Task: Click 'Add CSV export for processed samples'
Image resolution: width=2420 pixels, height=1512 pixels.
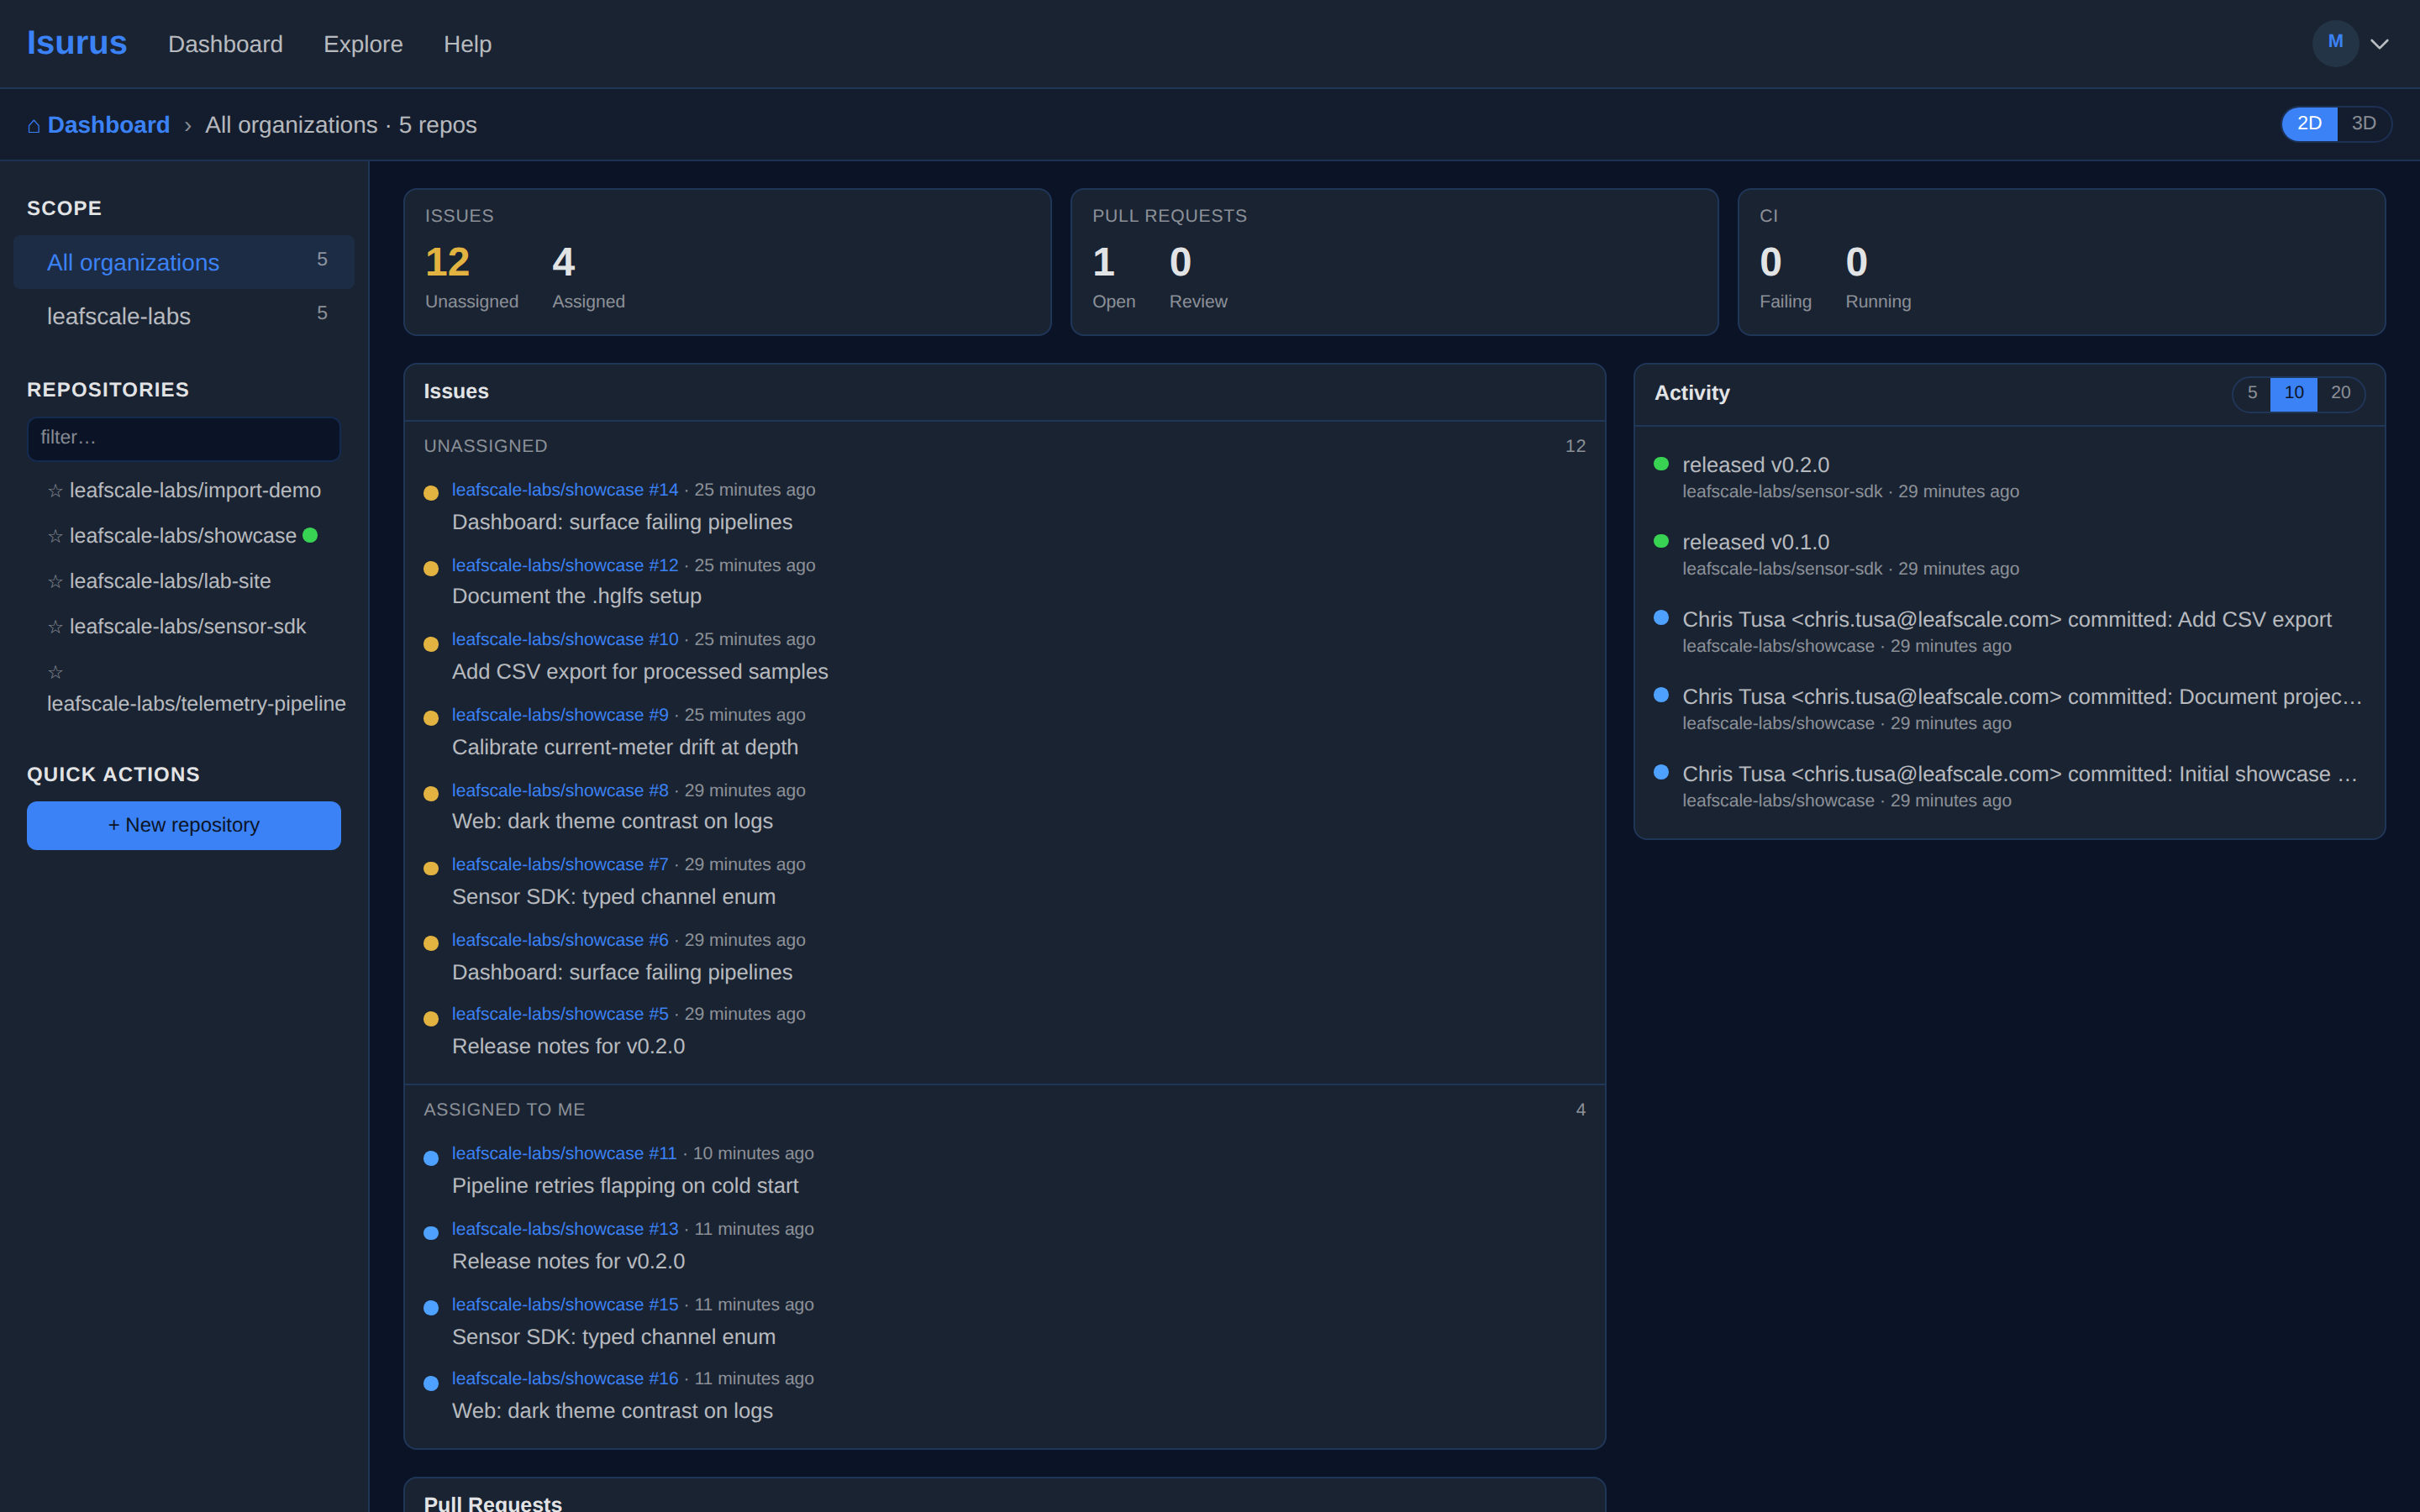Action: pyautogui.click(x=640, y=672)
